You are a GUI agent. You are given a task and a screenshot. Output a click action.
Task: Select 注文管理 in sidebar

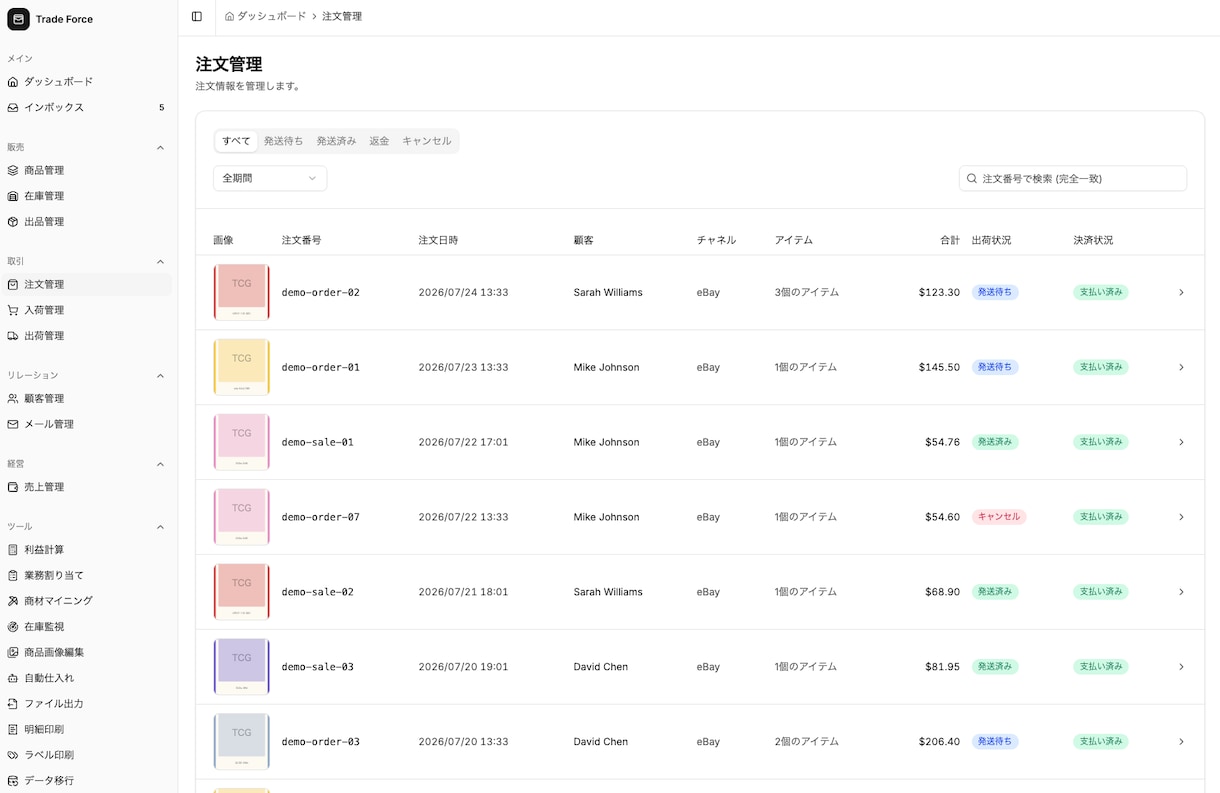(x=88, y=285)
